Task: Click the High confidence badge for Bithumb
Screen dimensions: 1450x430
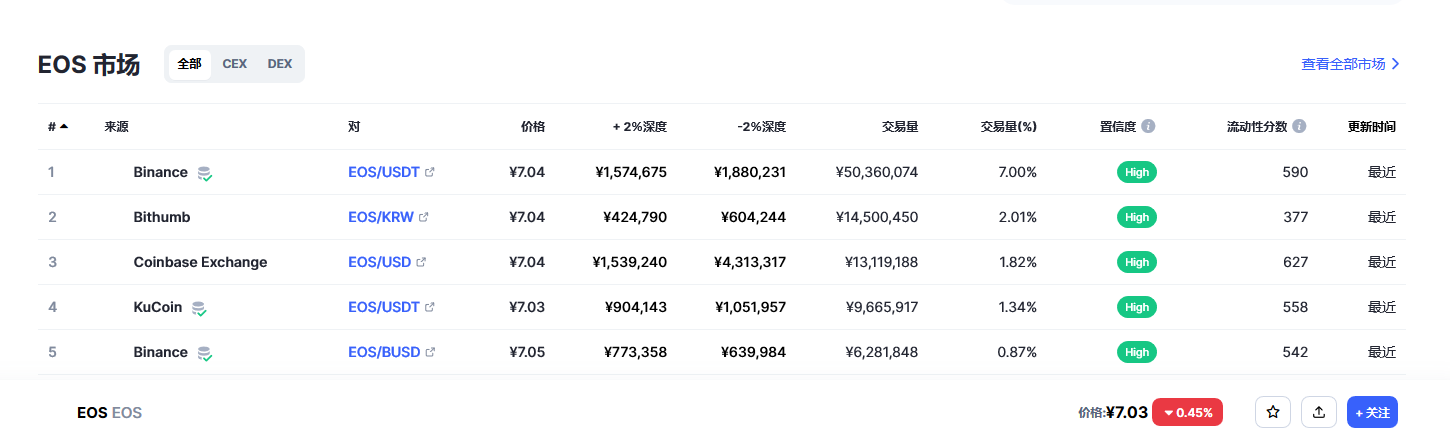Action: 1137,217
